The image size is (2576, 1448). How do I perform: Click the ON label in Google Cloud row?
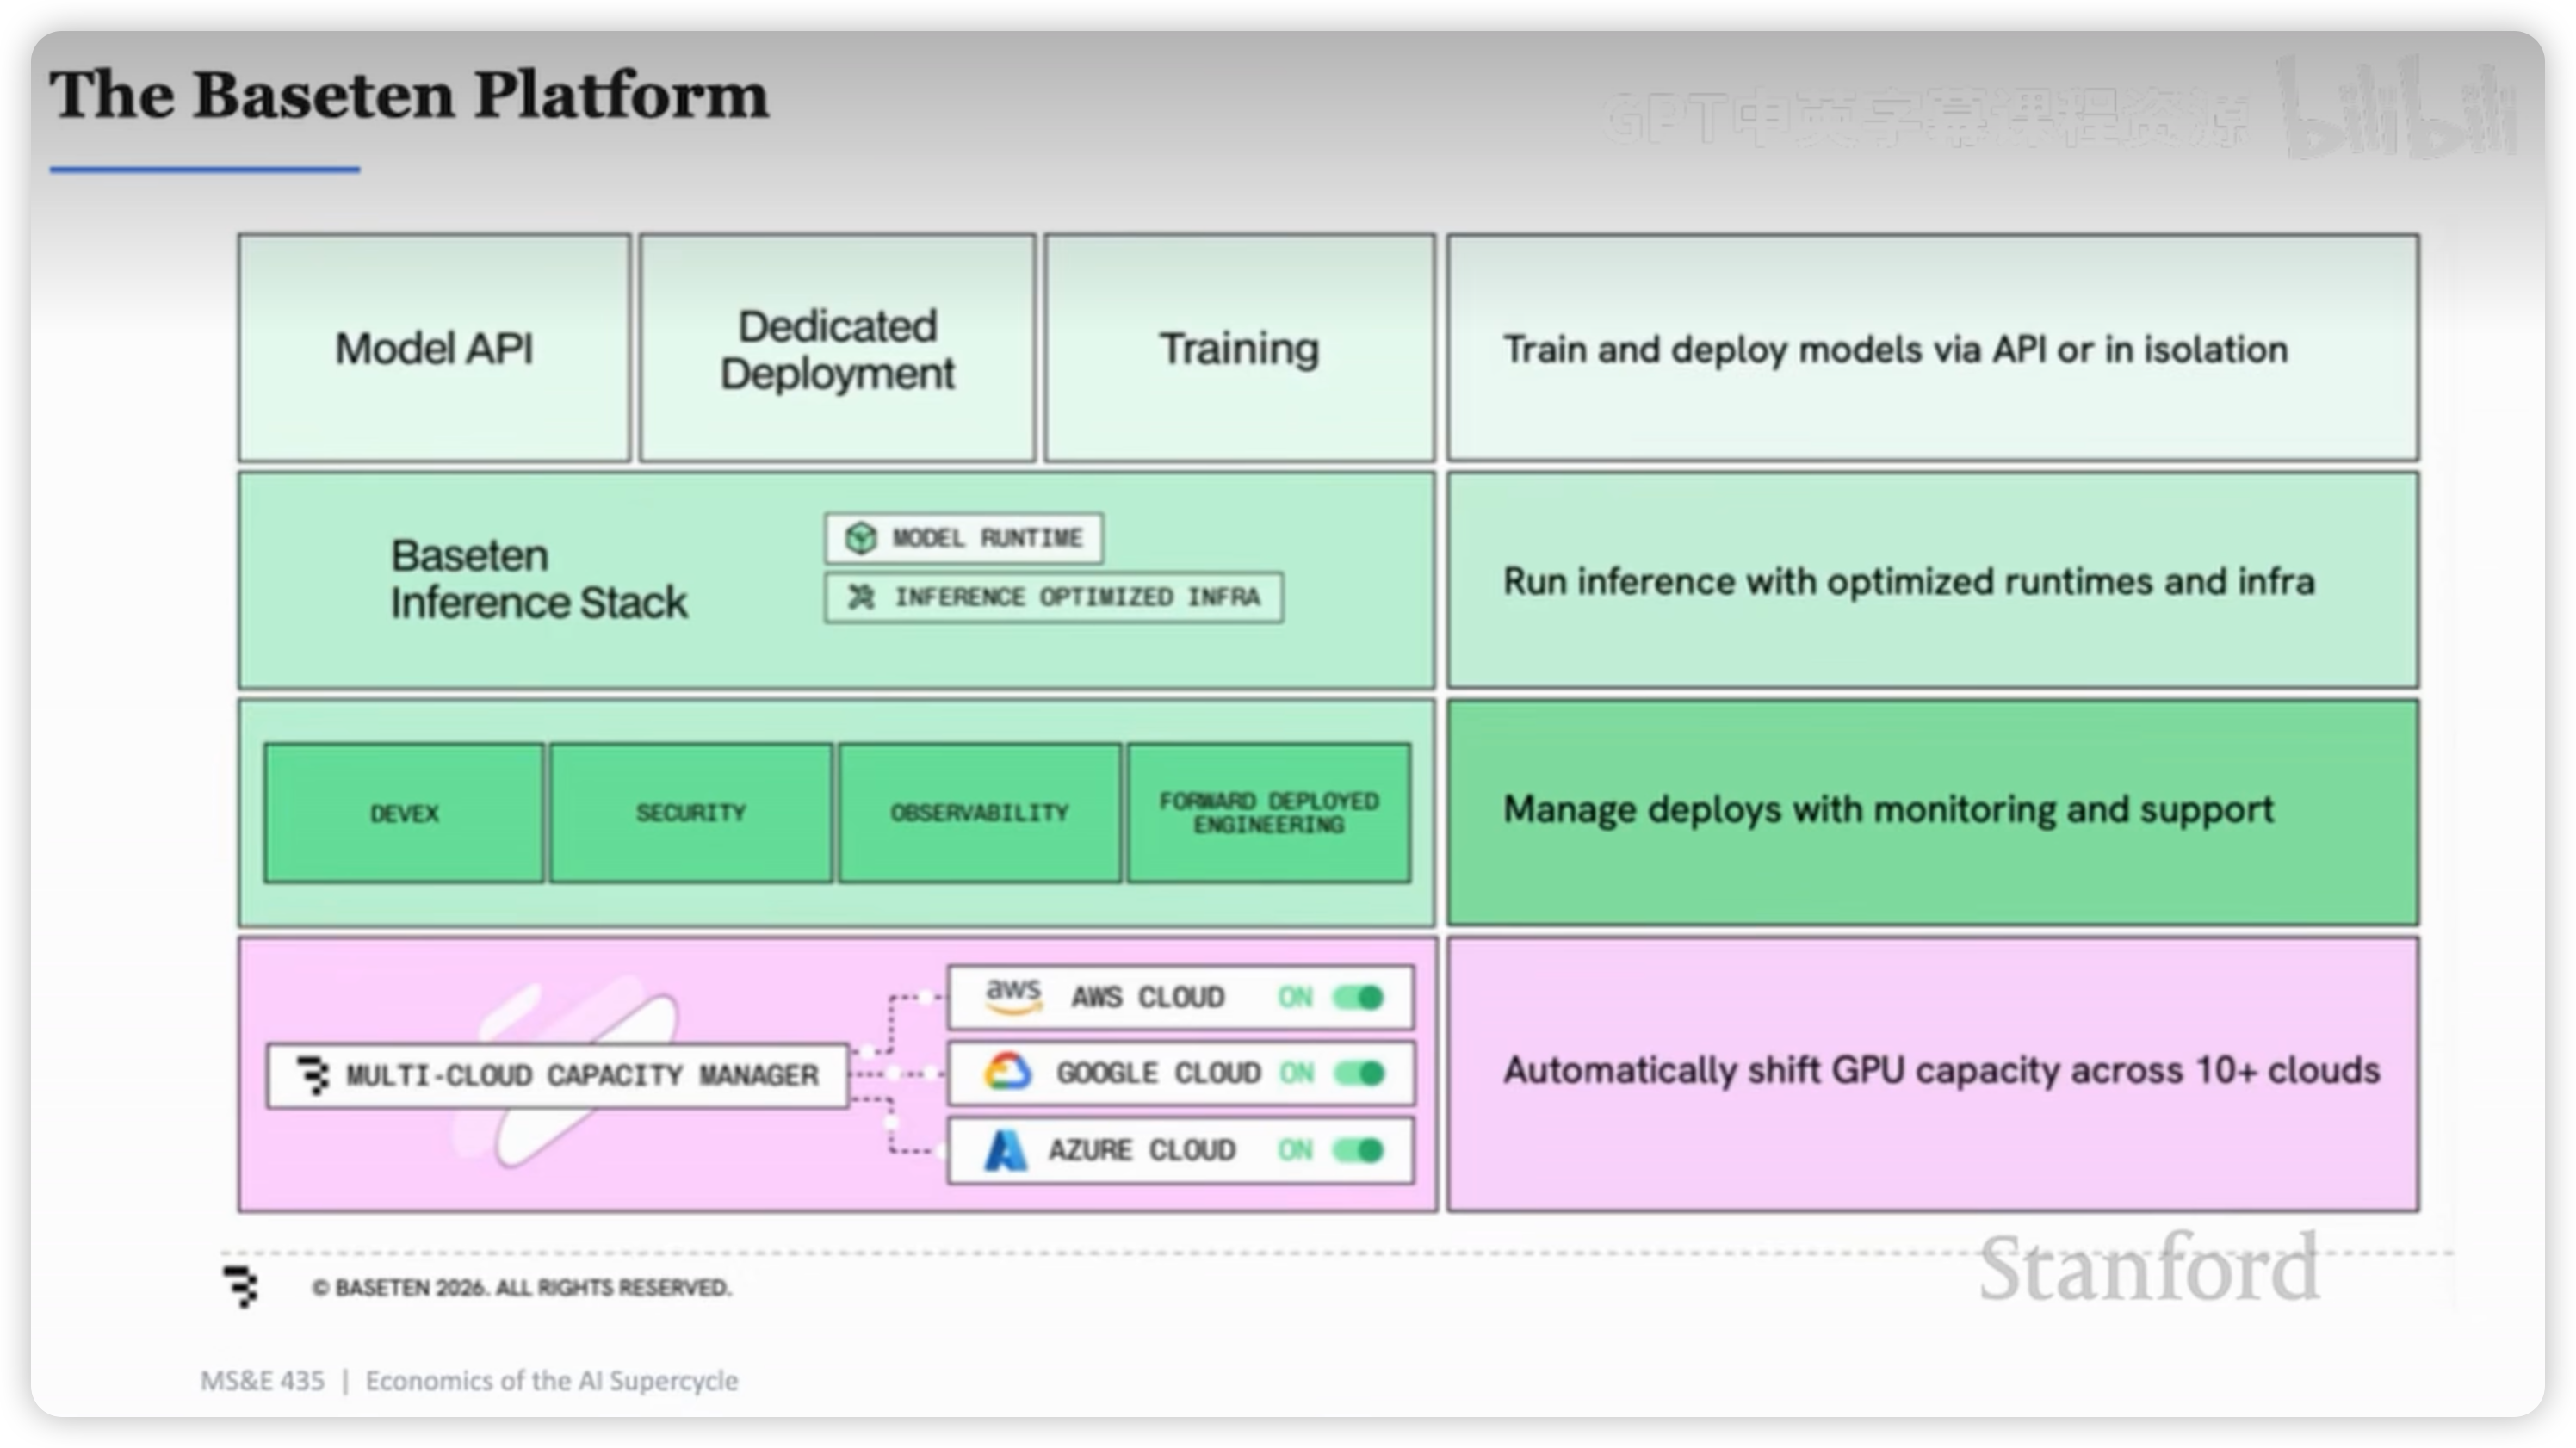pos(1296,1073)
